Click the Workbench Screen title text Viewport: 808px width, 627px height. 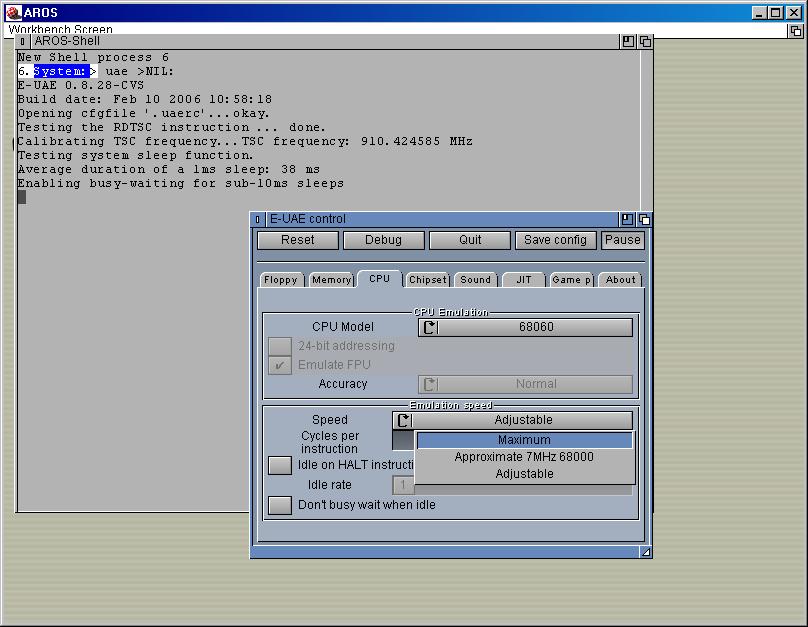click(60, 29)
